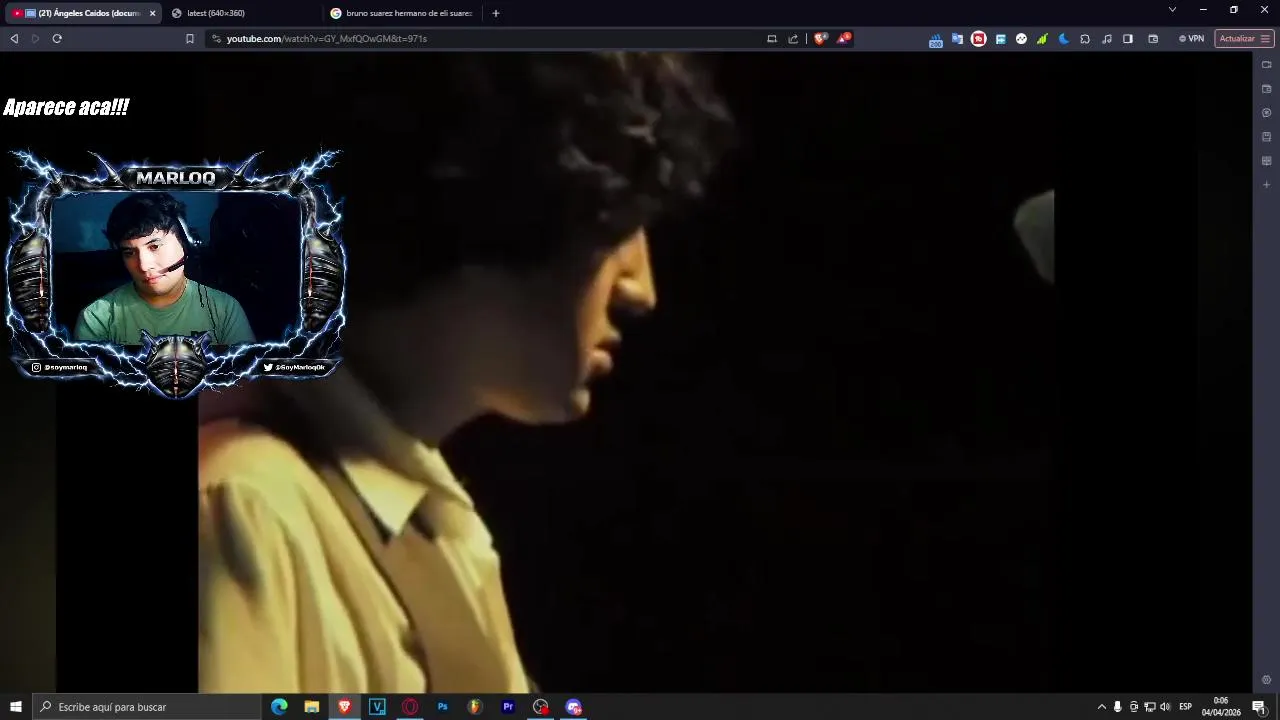The image size is (1280, 720).
Task: Open the blue V app in taskbar
Action: 377,707
